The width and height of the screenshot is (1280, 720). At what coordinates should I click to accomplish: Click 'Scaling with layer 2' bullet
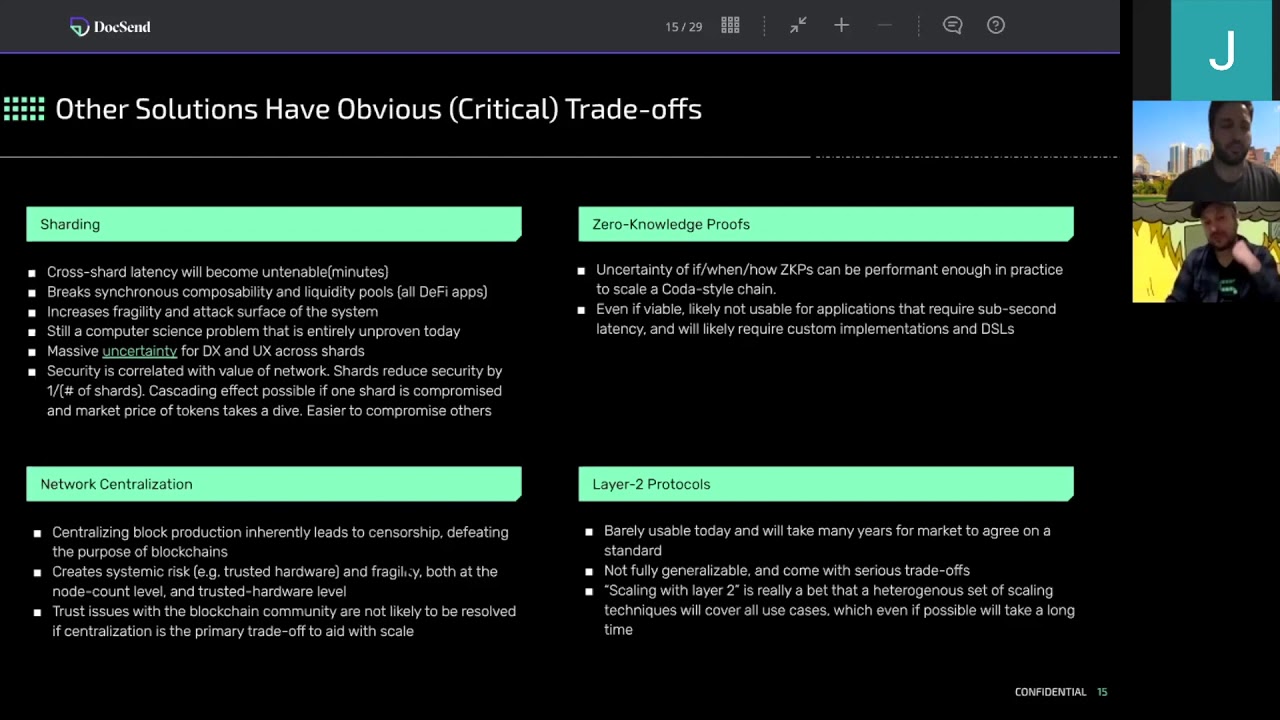(x=839, y=610)
